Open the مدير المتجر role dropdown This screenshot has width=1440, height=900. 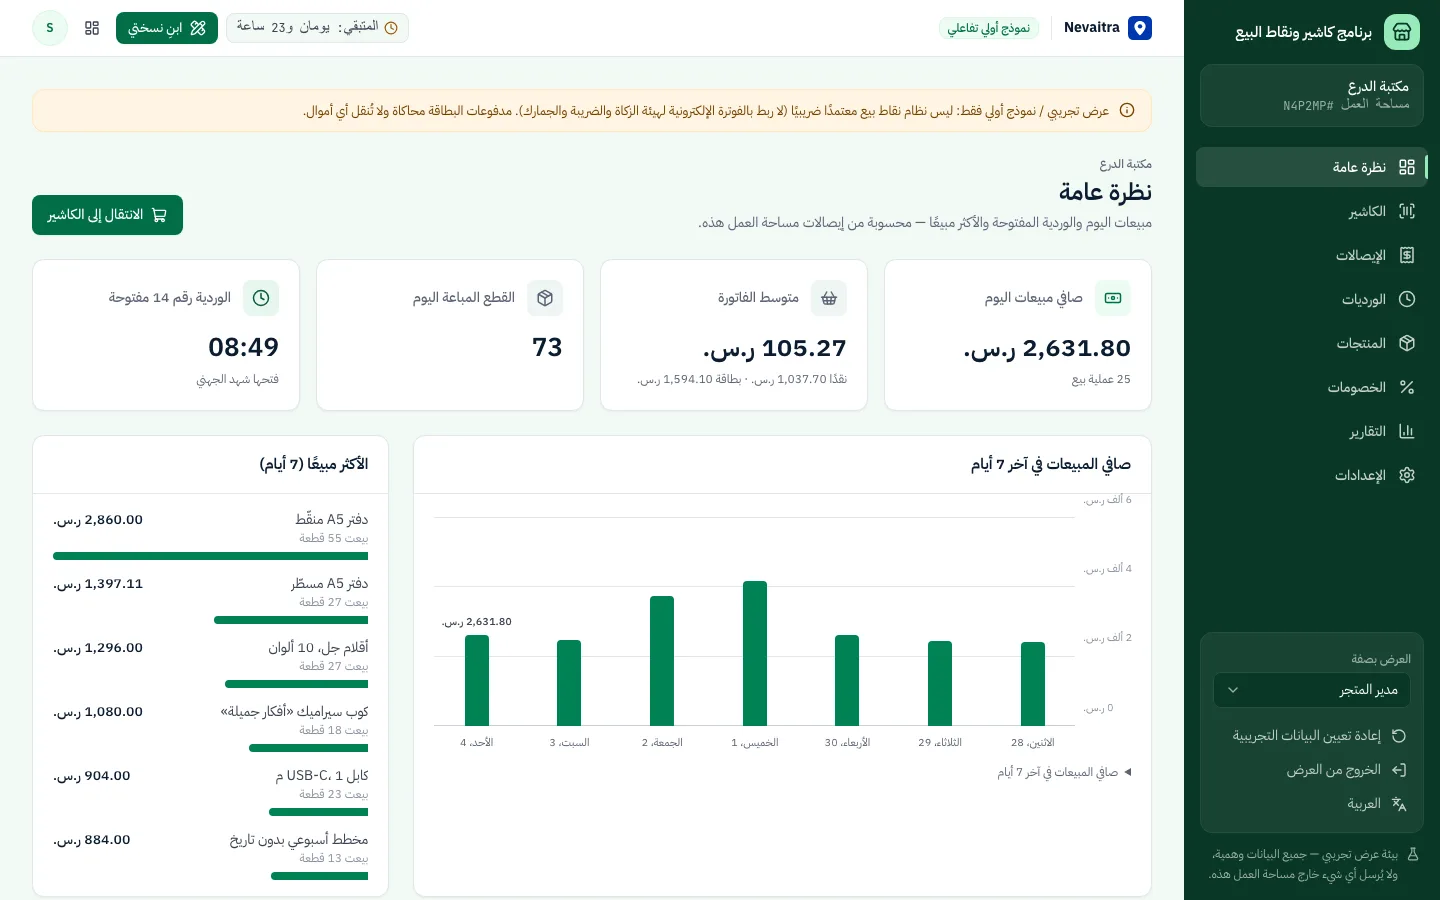[1312, 690]
